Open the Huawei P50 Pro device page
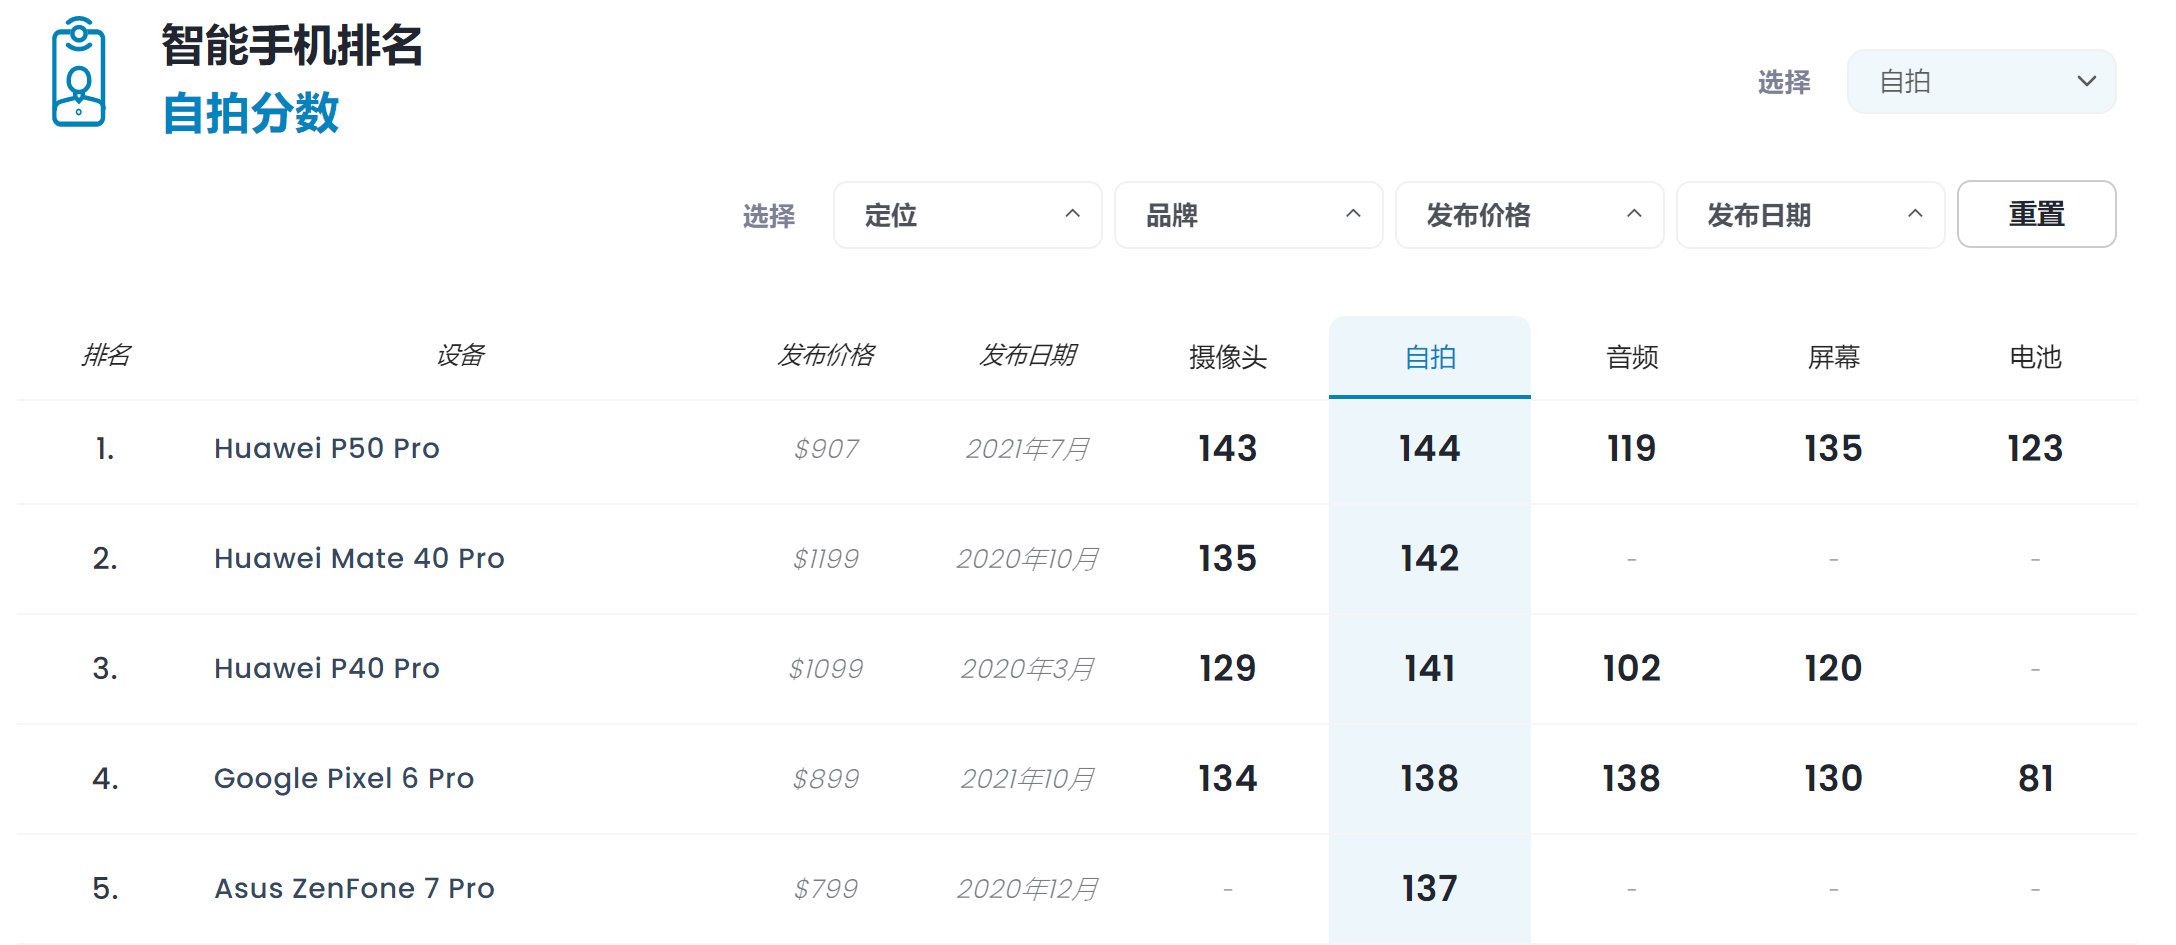 click(326, 448)
